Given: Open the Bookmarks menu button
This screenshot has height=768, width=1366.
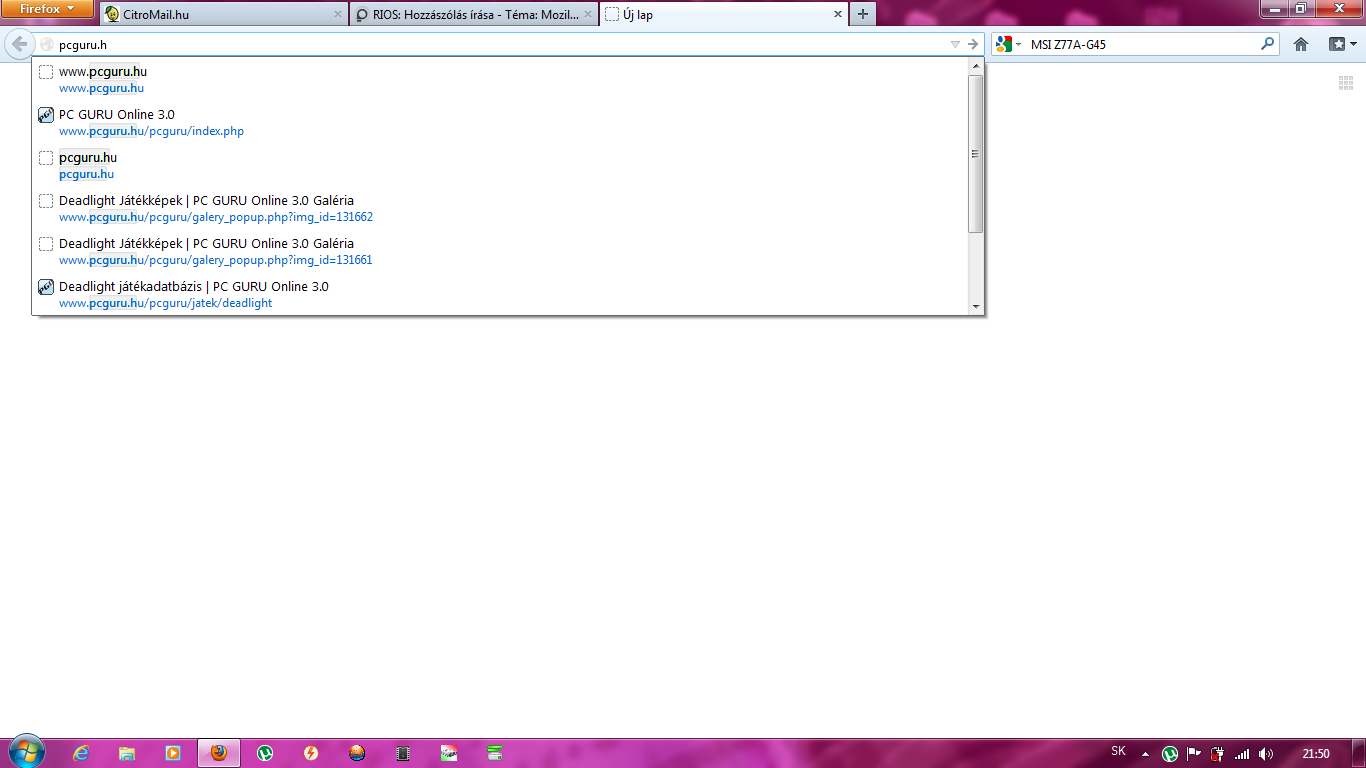Looking at the screenshot, I should pyautogui.click(x=1342, y=44).
